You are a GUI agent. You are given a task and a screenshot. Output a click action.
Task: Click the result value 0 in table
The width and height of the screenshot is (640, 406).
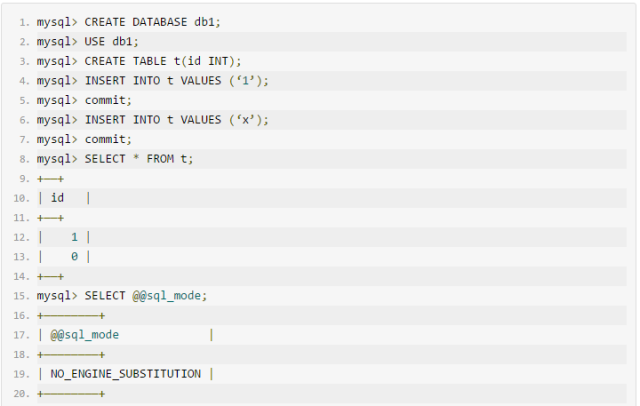(x=74, y=257)
